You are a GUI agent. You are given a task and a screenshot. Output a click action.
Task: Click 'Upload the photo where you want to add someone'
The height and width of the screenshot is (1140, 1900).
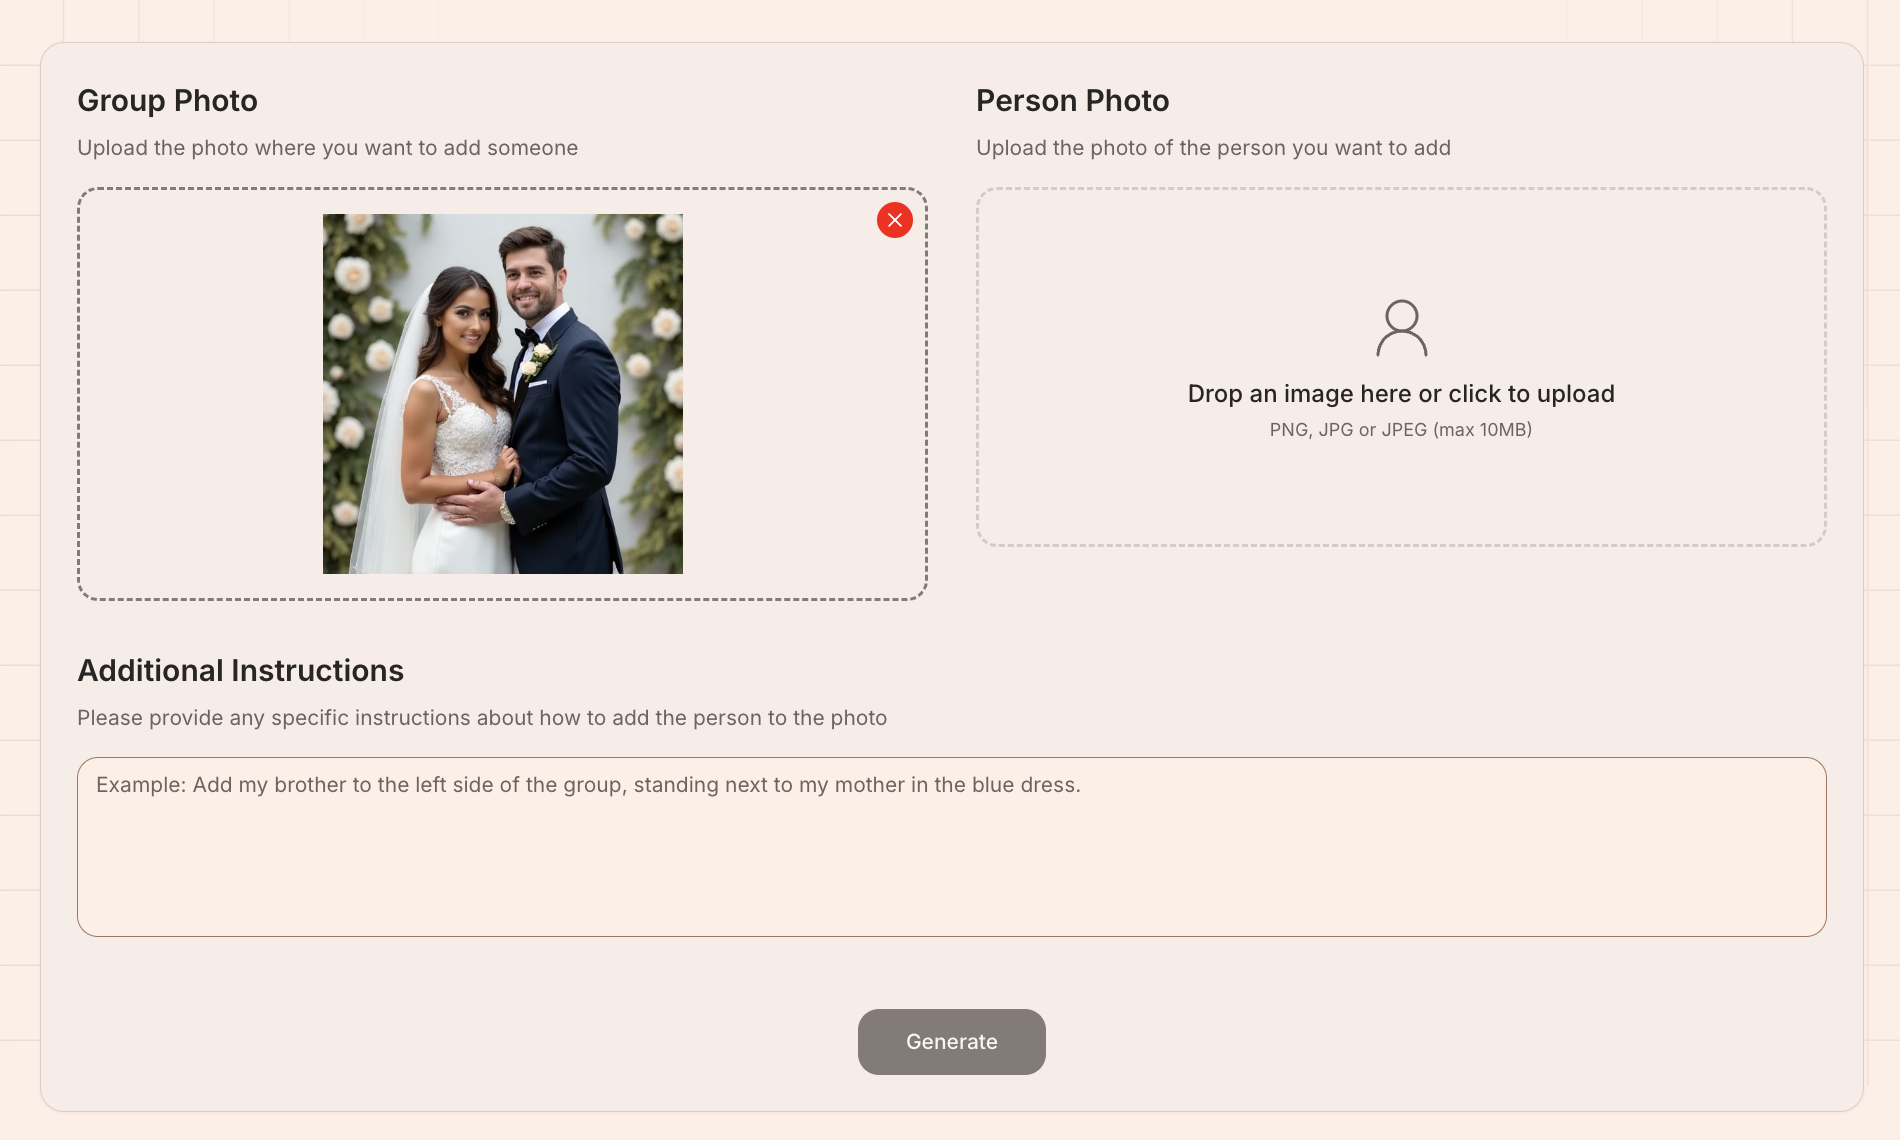tap(327, 148)
